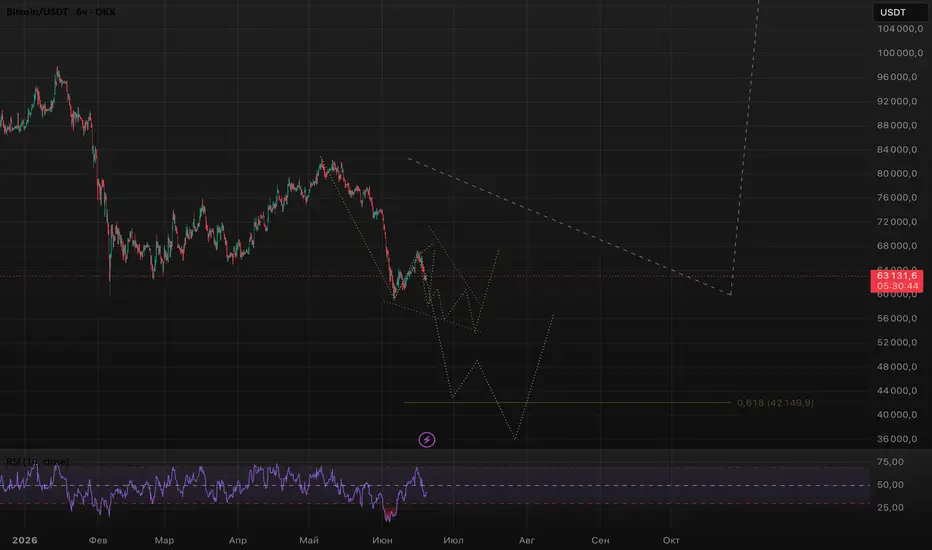Click the RSI (14, close) indicator label

[x=37, y=461]
